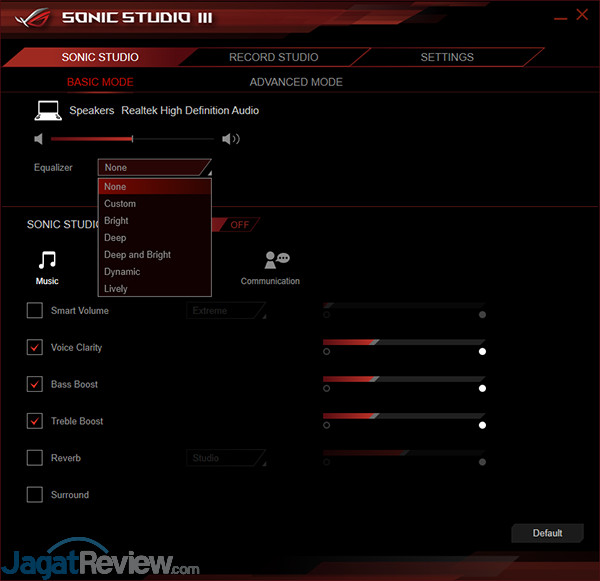This screenshot has width=600, height=581.
Task: Toggle the Sonic Studio OFF switch
Action: (236, 225)
